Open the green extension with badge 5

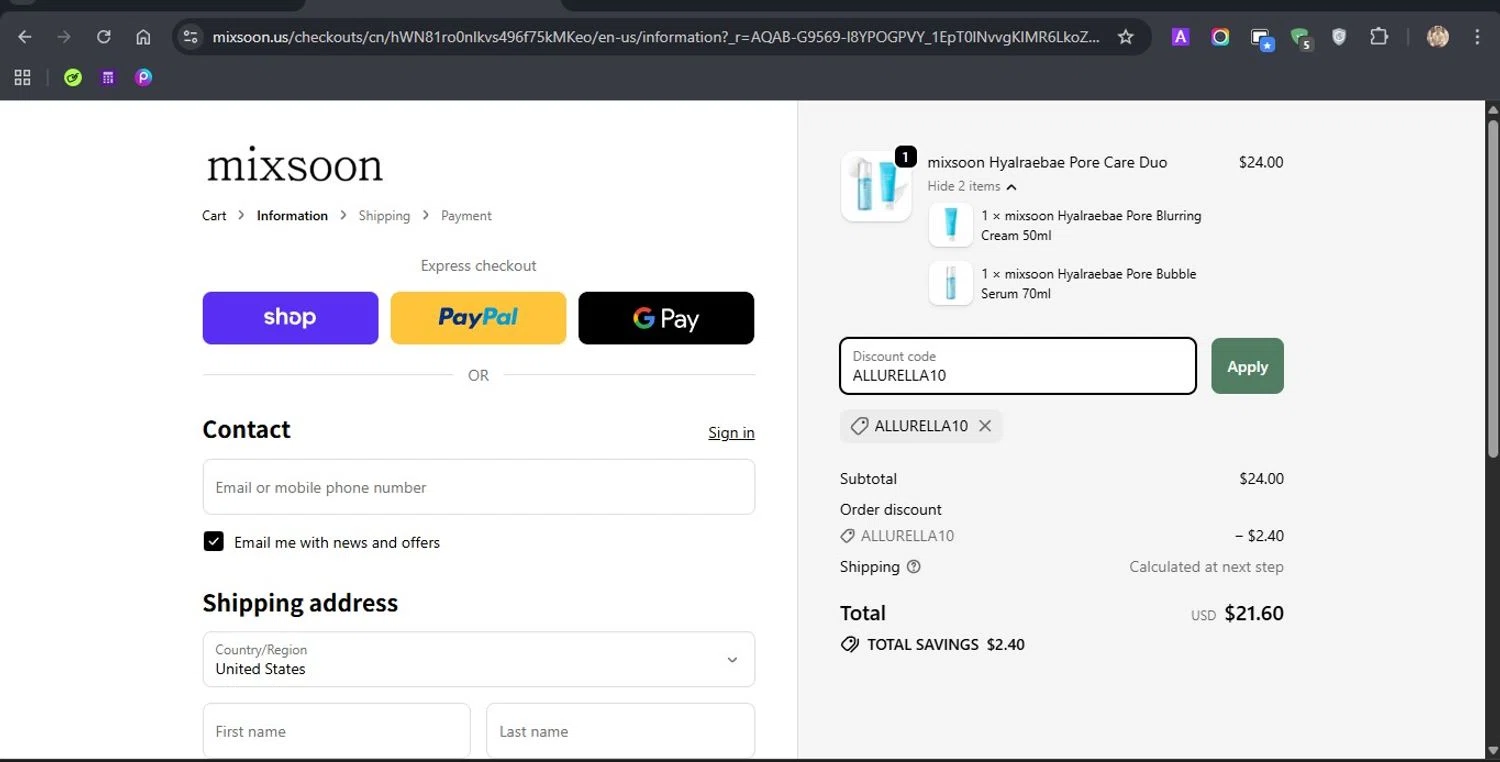tap(1301, 38)
